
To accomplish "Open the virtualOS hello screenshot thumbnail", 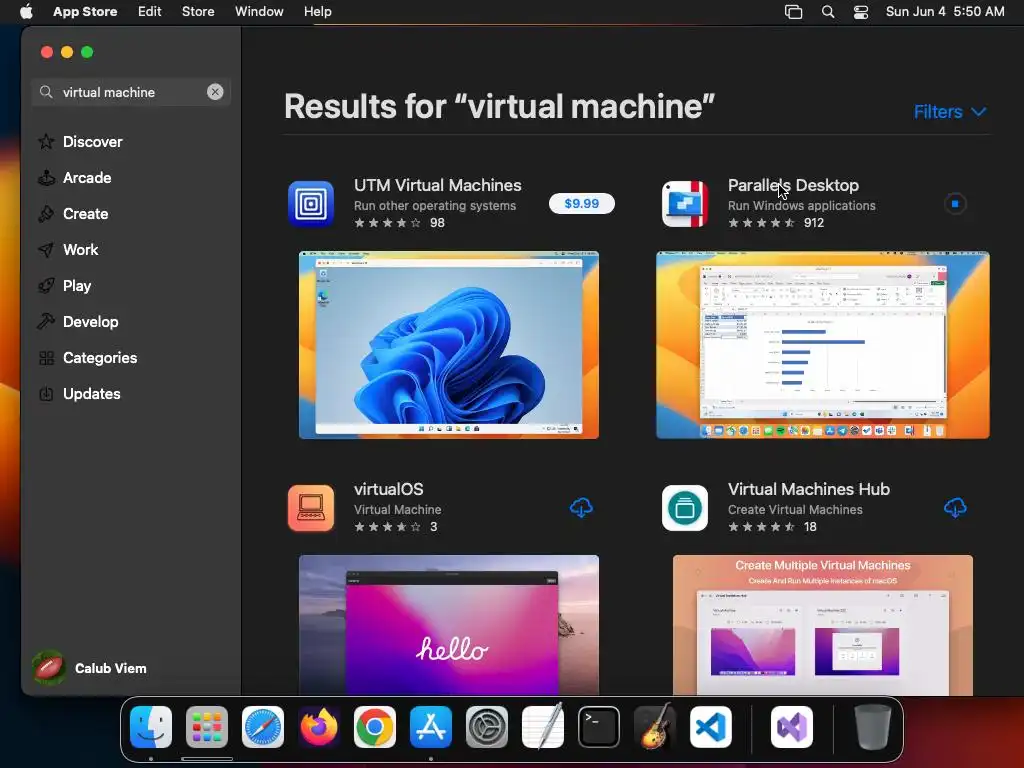I will (x=449, y=625).
